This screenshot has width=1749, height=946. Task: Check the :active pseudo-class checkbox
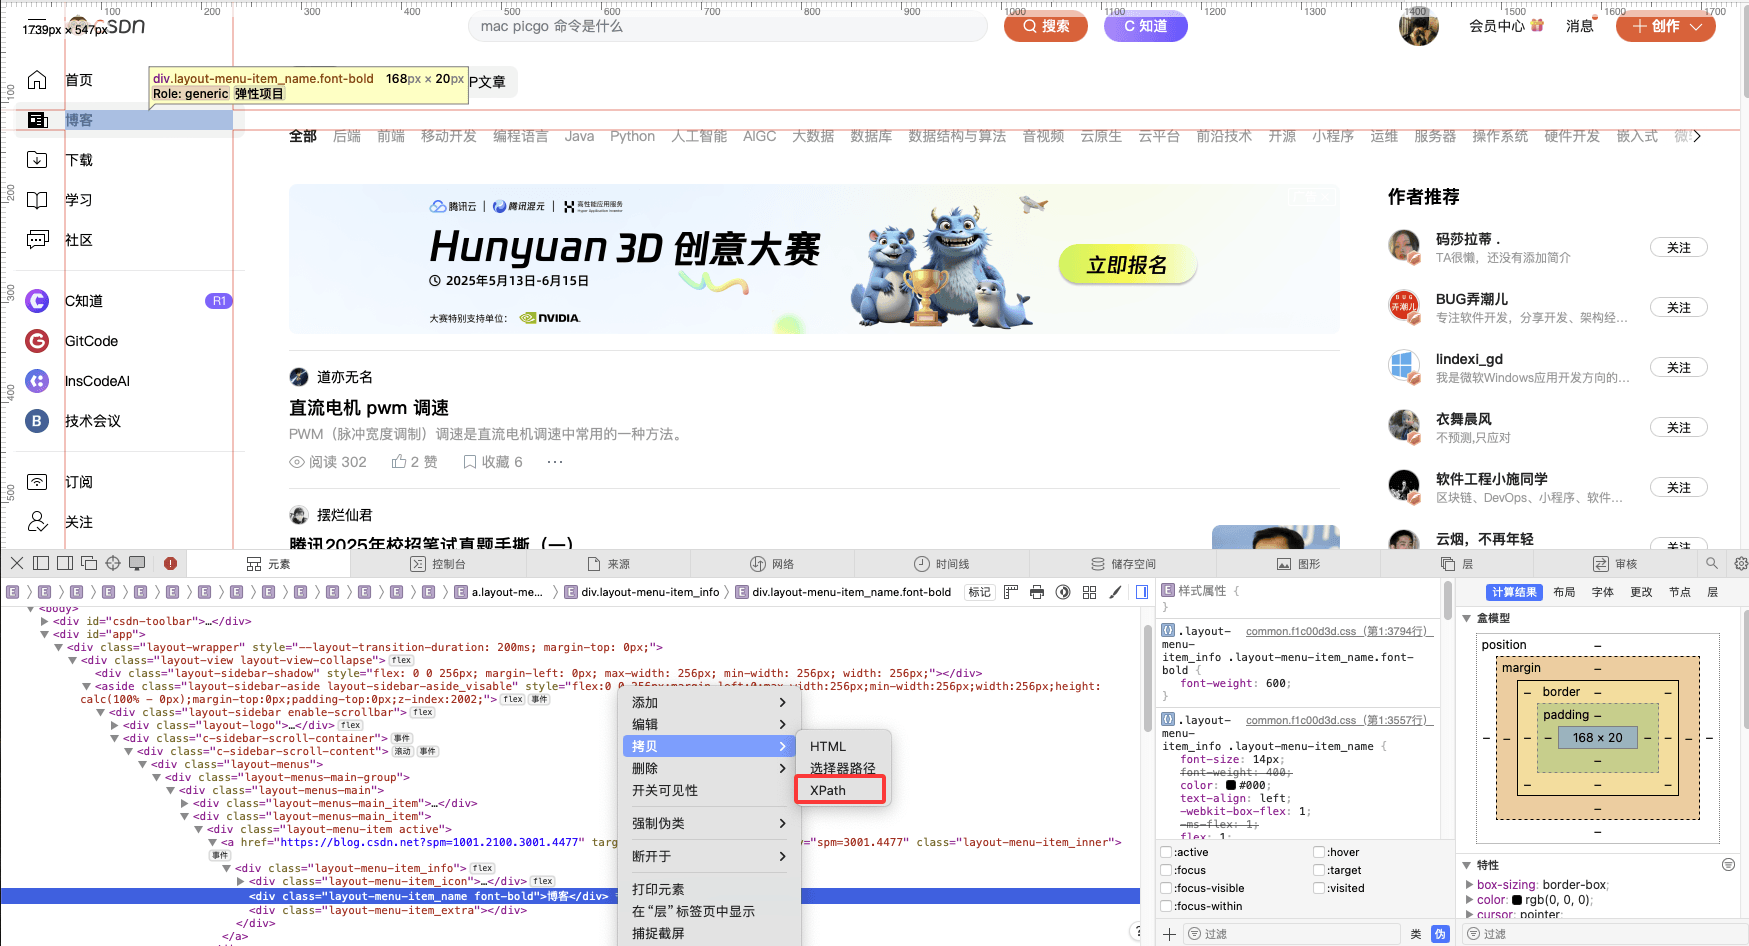coord(1166,852)
